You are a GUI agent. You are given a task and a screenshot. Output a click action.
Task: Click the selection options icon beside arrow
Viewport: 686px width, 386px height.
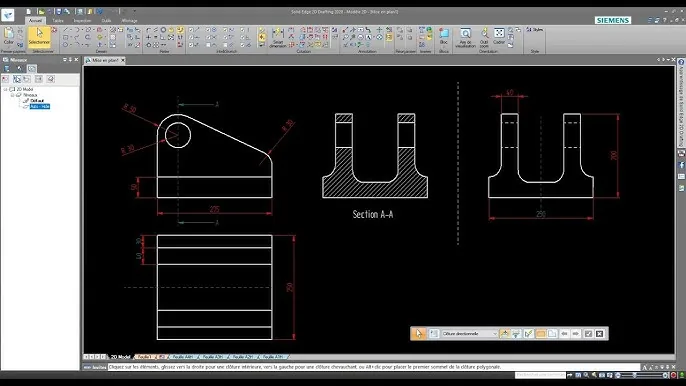(x=434, y=333)
